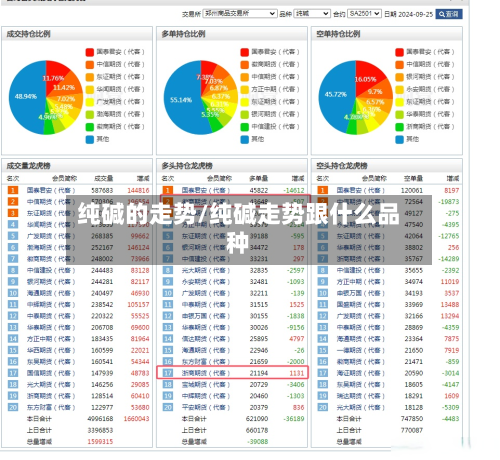Click increase value 144816
Screen dimensions: 500x460
138,190
